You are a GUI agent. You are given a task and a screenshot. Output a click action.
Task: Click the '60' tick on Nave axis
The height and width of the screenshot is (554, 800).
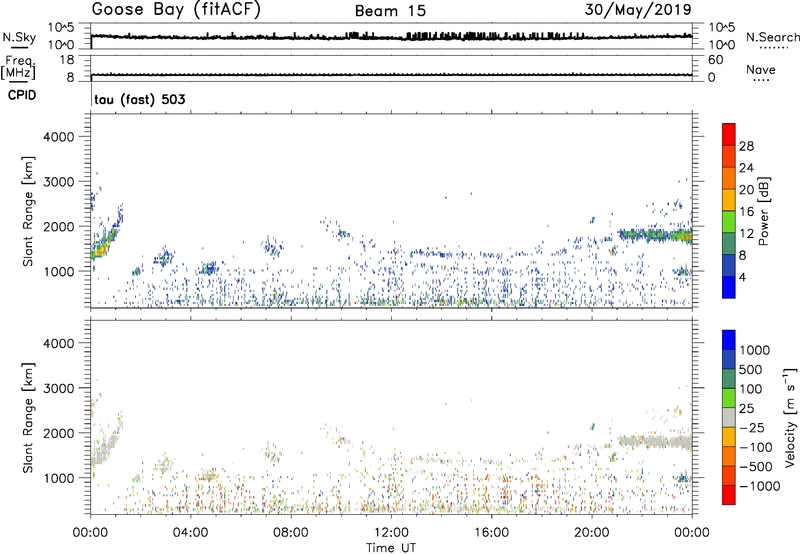click(715, 60)
